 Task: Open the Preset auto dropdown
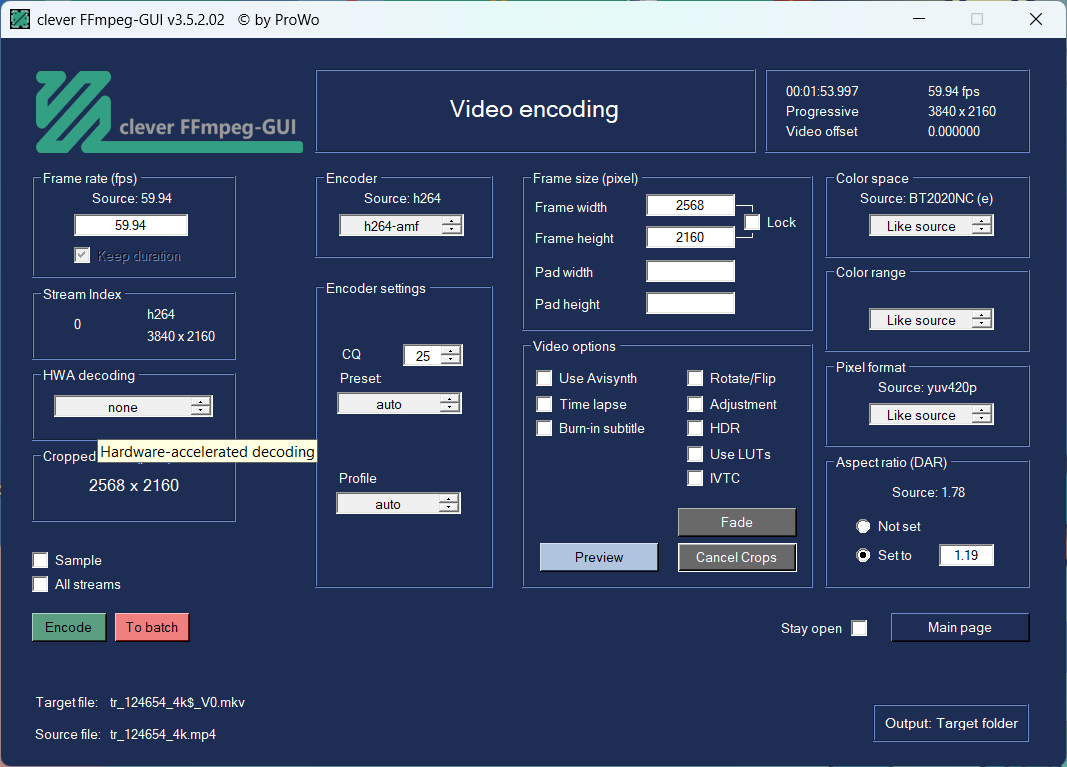pyautogui.click(x=399, y=404)
